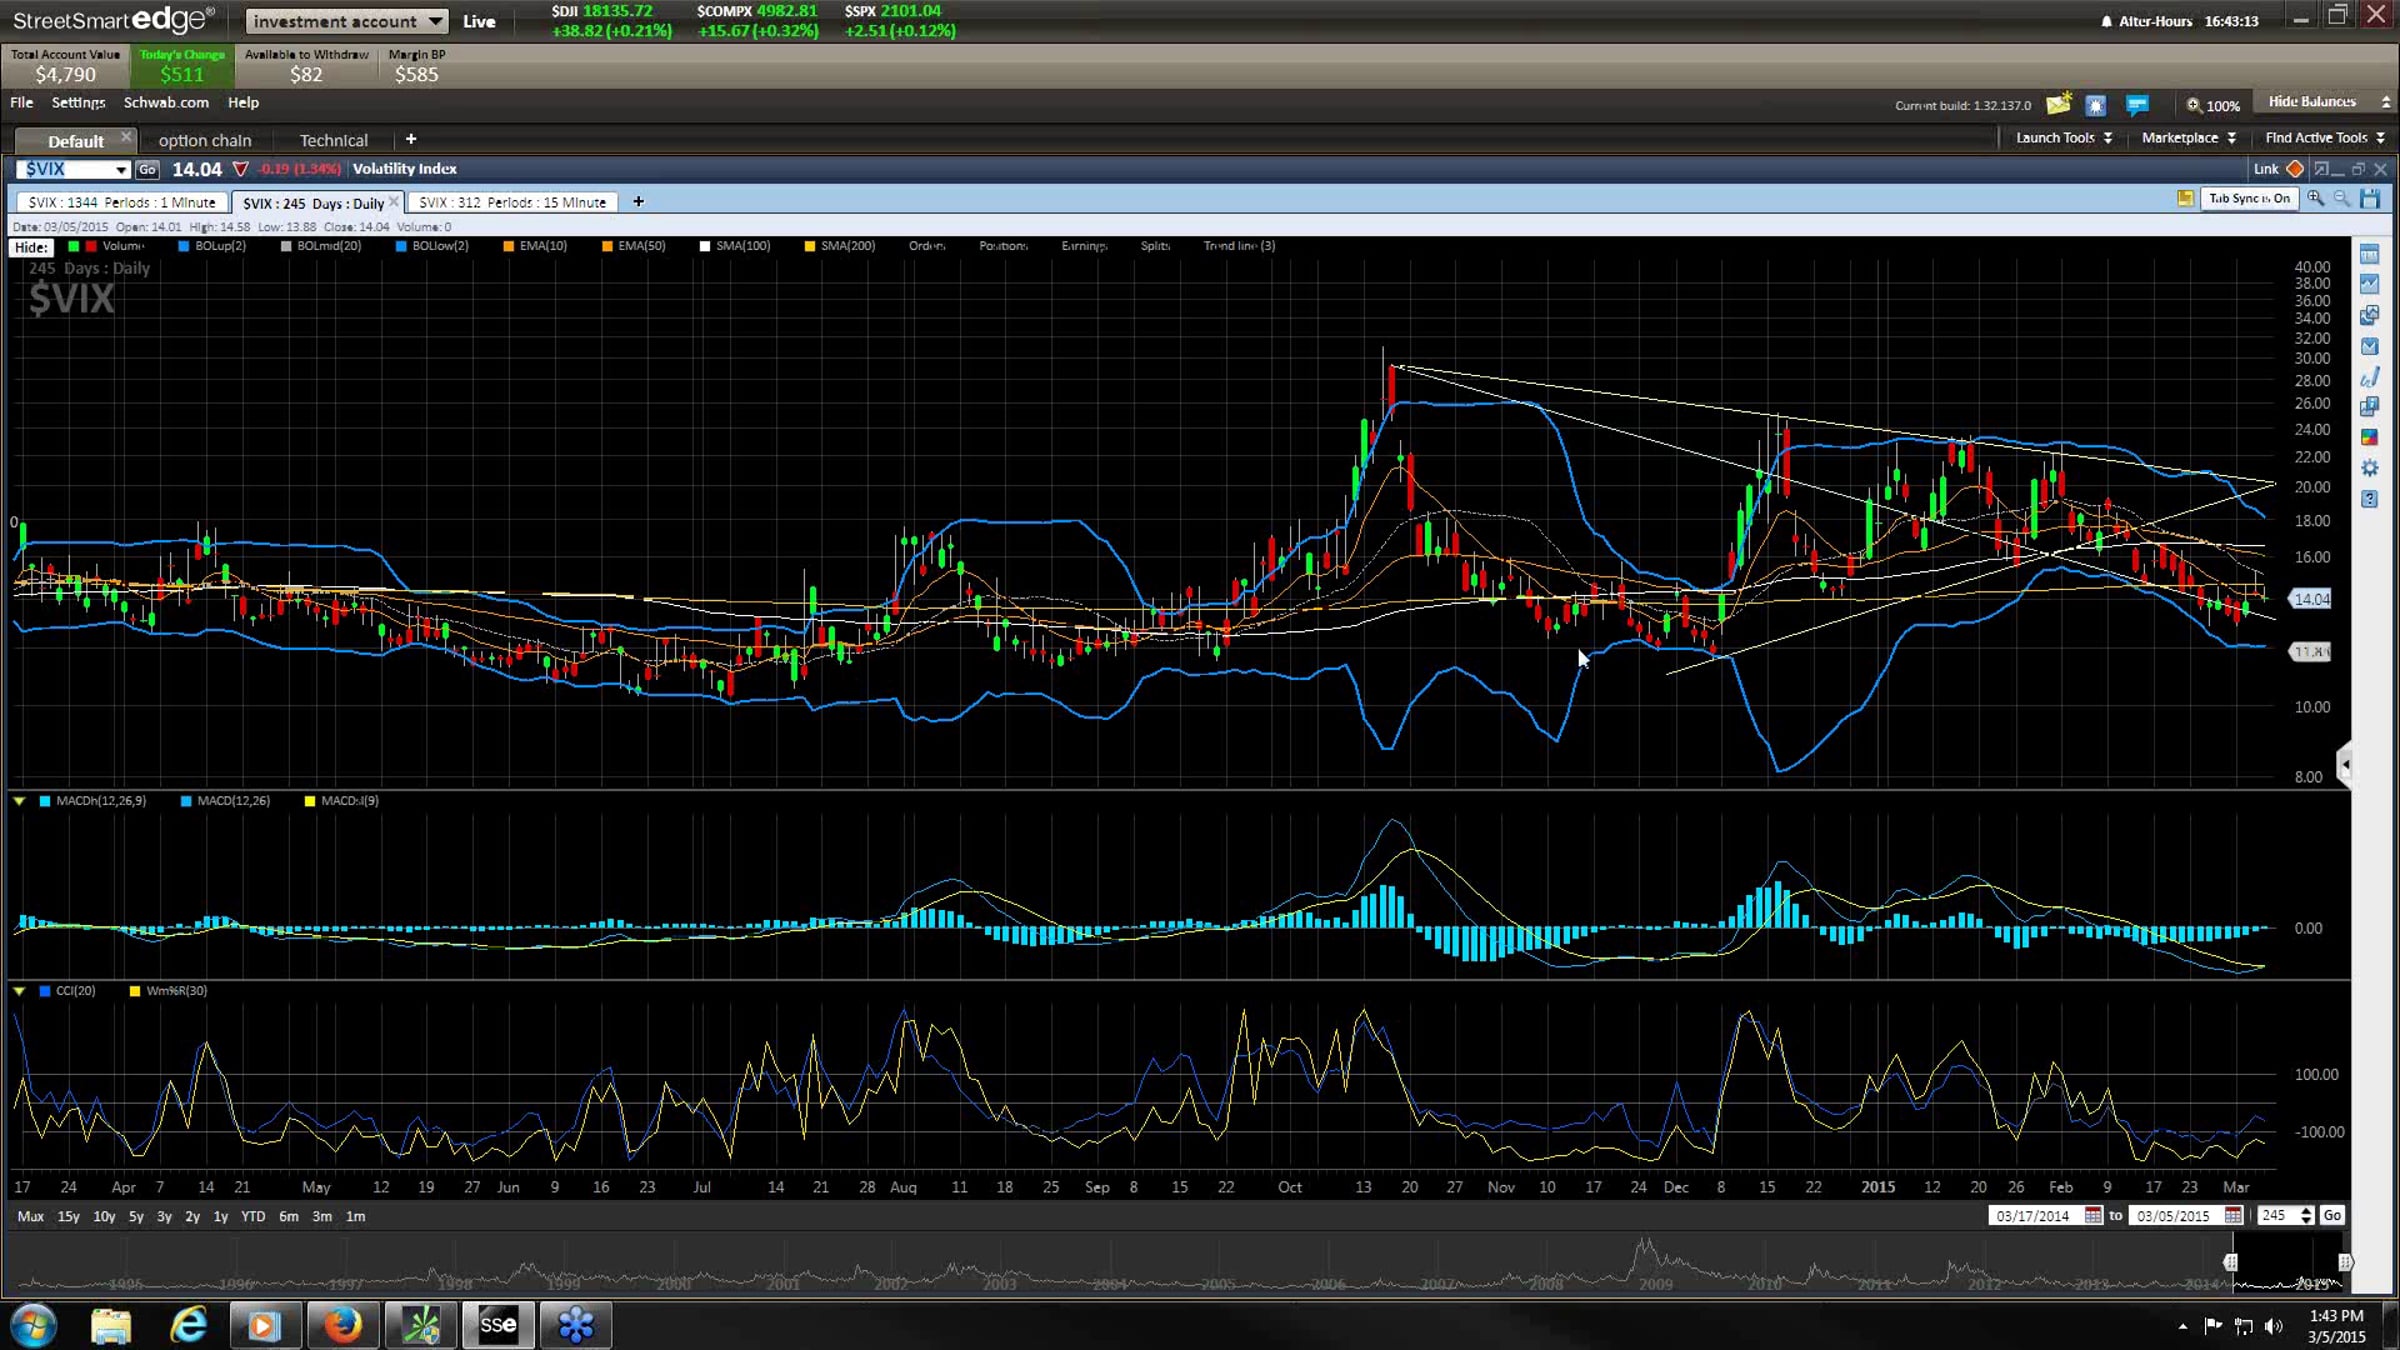Switch to the option chain tab

[205, 140]
